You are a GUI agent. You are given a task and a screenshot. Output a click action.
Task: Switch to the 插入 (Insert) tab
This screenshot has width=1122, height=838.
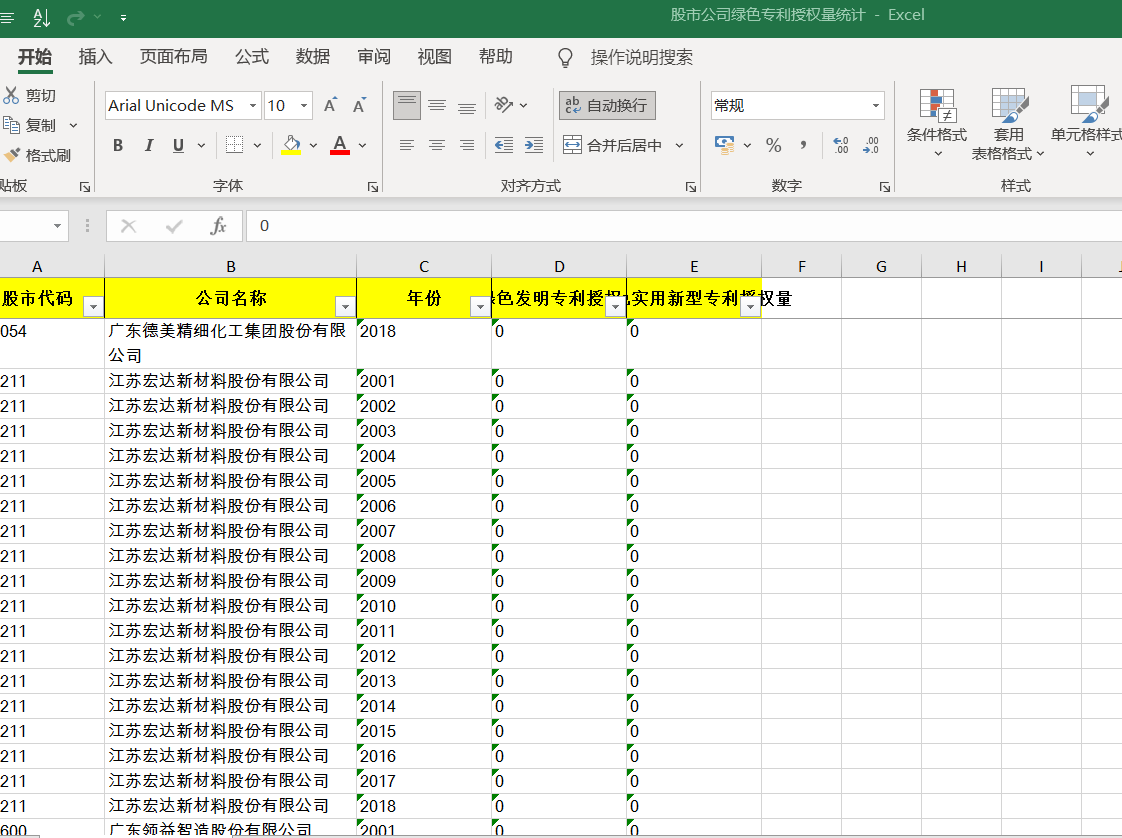tap(95, 57)
